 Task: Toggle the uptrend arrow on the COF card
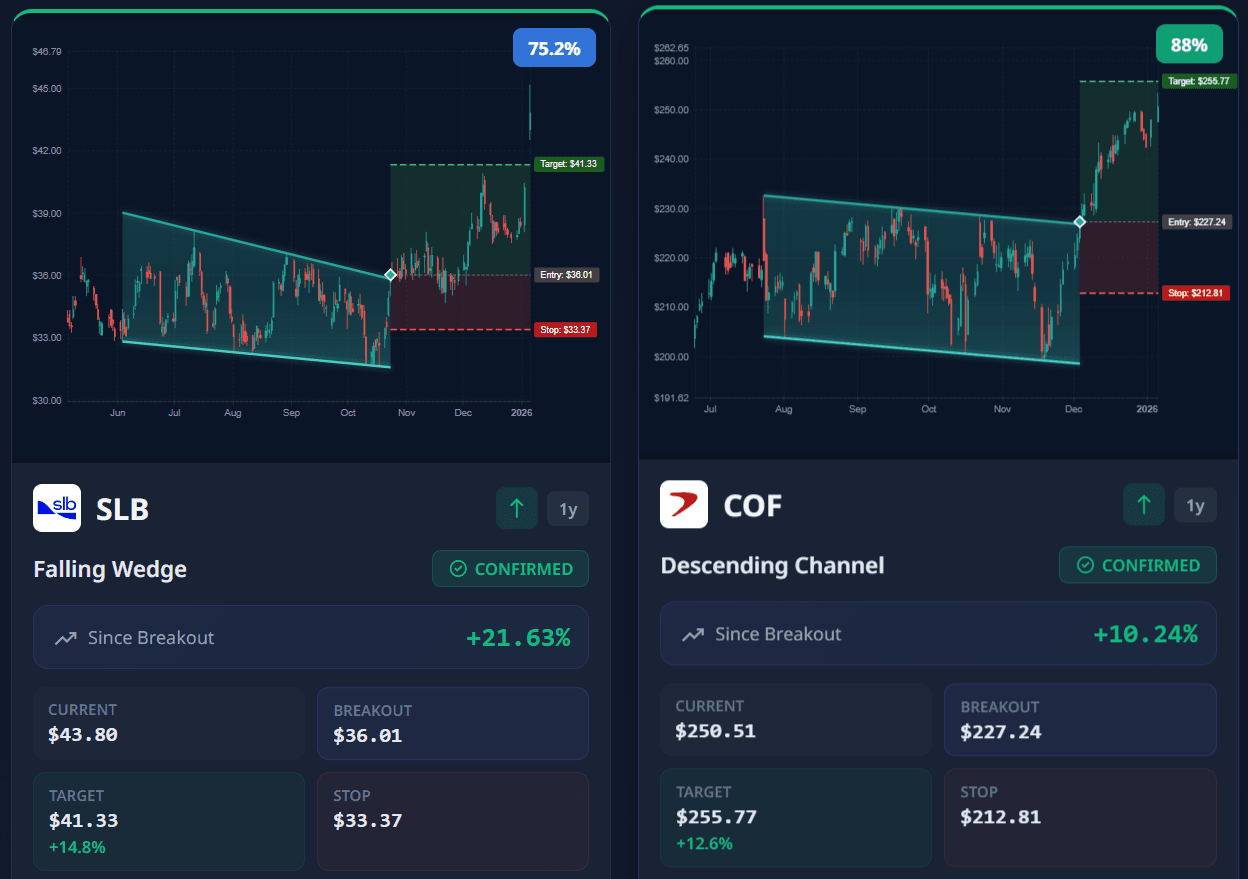click(1144, 504)
